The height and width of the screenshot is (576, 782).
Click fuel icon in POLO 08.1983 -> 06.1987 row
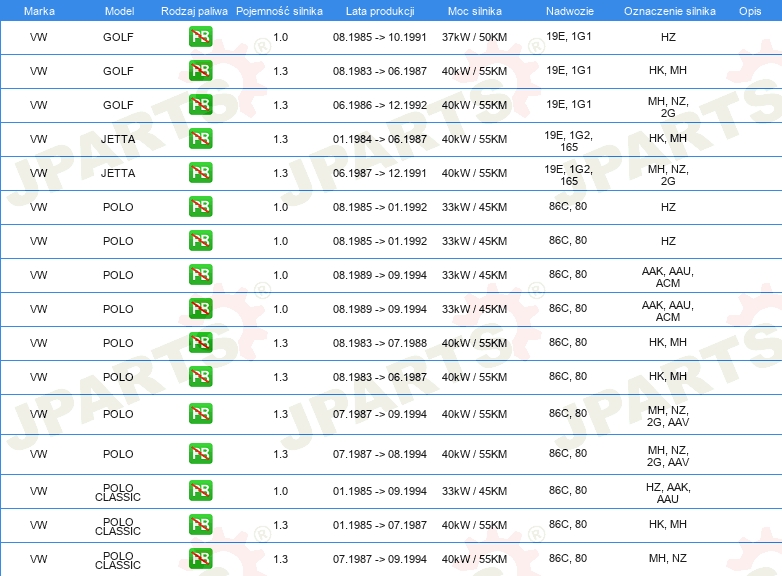pyautogui.click(x=200, y=377)
